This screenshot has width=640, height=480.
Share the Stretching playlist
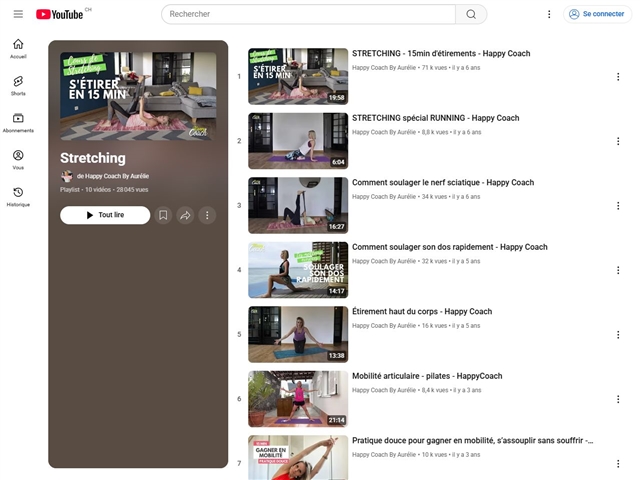(185, 215)
